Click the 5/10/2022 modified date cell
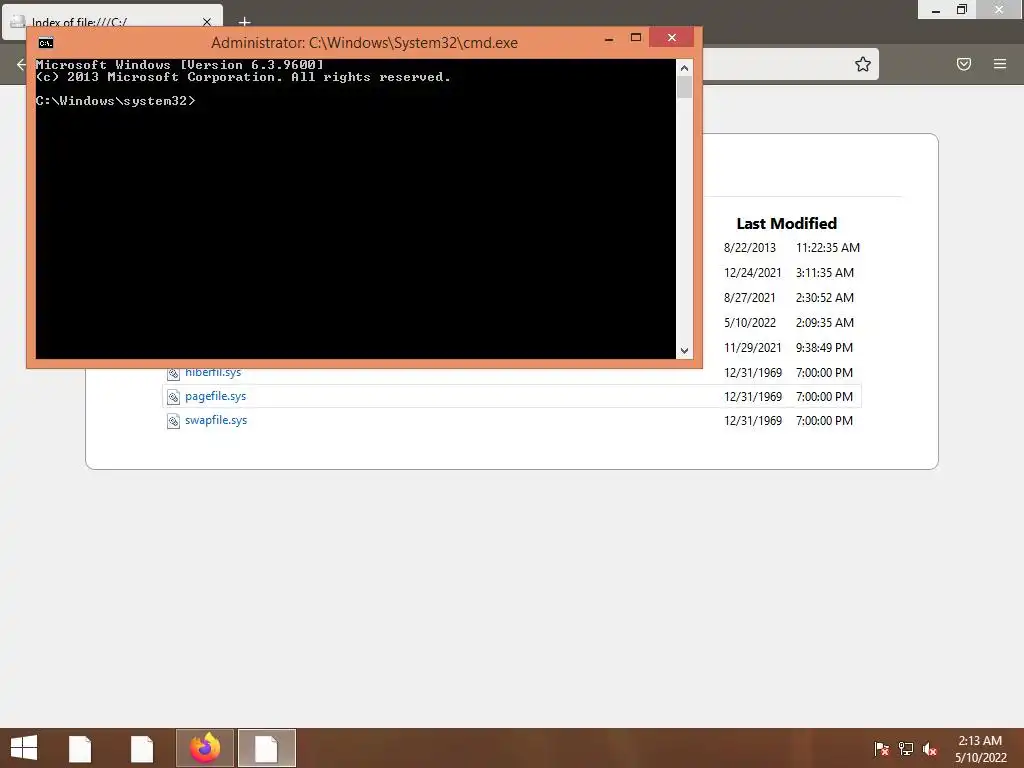The height and width of the screenshot is (768, 1024). coord(750,323)
